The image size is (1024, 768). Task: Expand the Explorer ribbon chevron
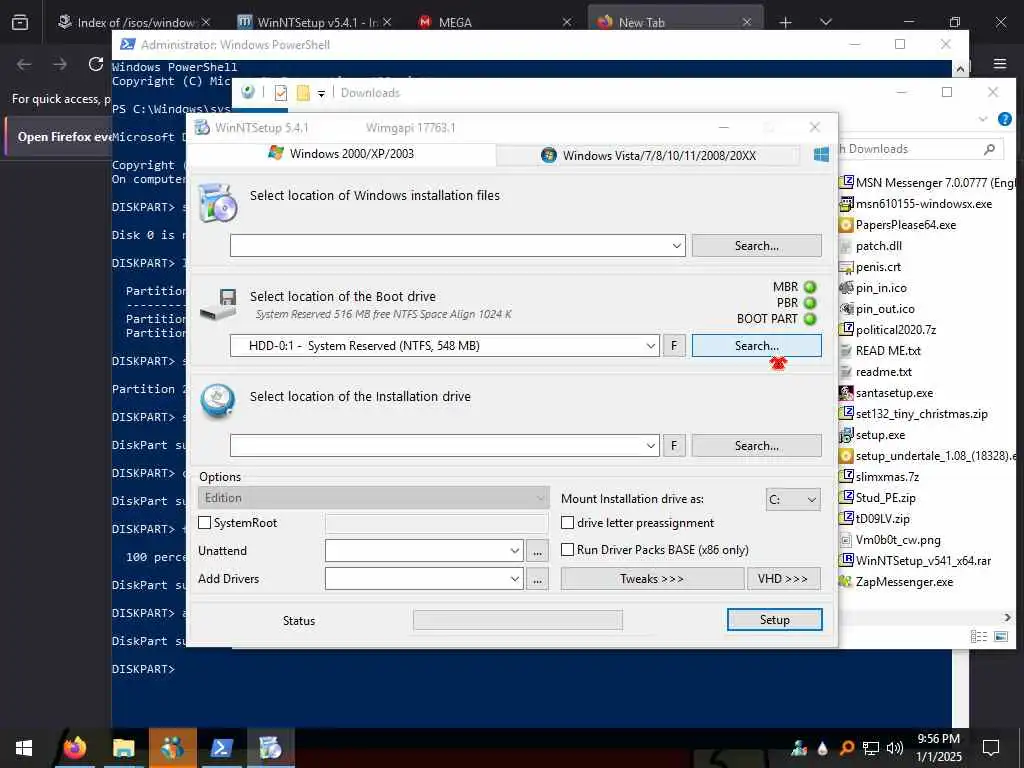[x=983, y=119]
